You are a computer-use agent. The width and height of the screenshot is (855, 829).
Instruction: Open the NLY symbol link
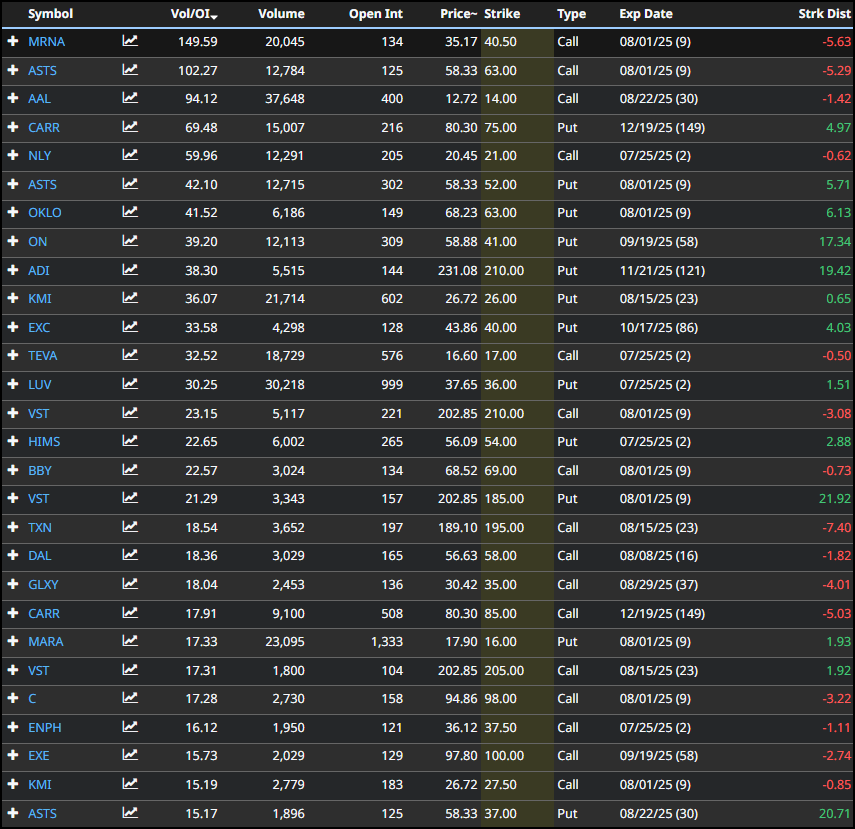(39, 155)
